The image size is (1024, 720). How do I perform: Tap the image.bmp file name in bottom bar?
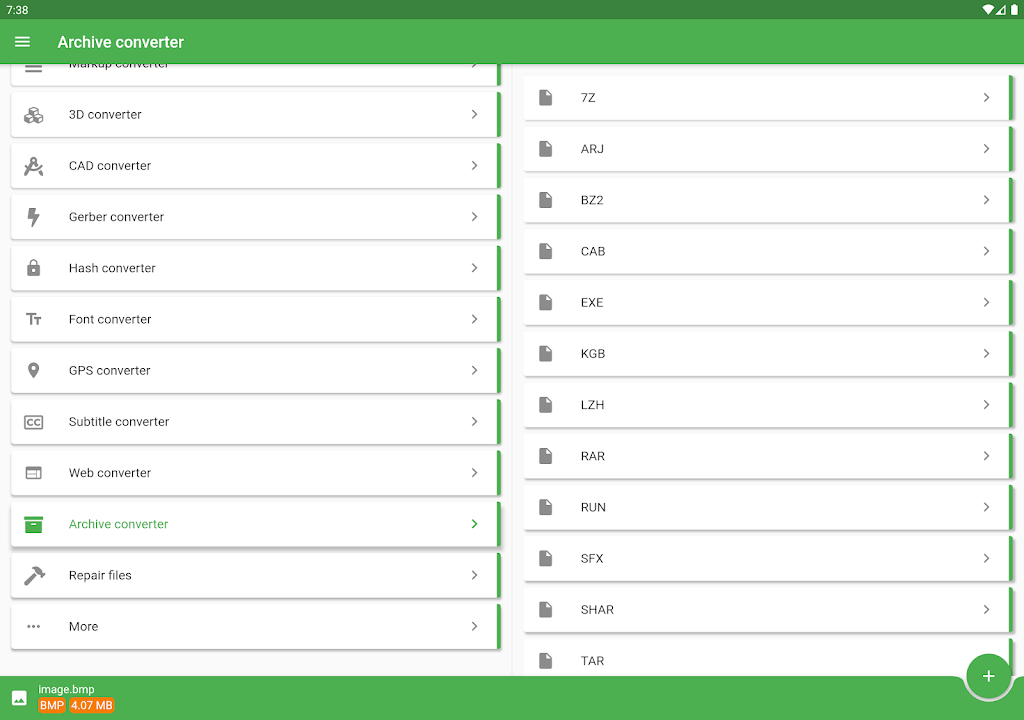pos(67,689)
